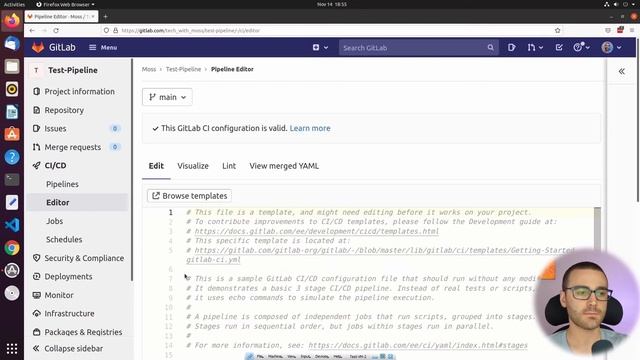Click the Moss breadcrumb
The width and height of the screenshot is (640, 360).
click(149, 69)
